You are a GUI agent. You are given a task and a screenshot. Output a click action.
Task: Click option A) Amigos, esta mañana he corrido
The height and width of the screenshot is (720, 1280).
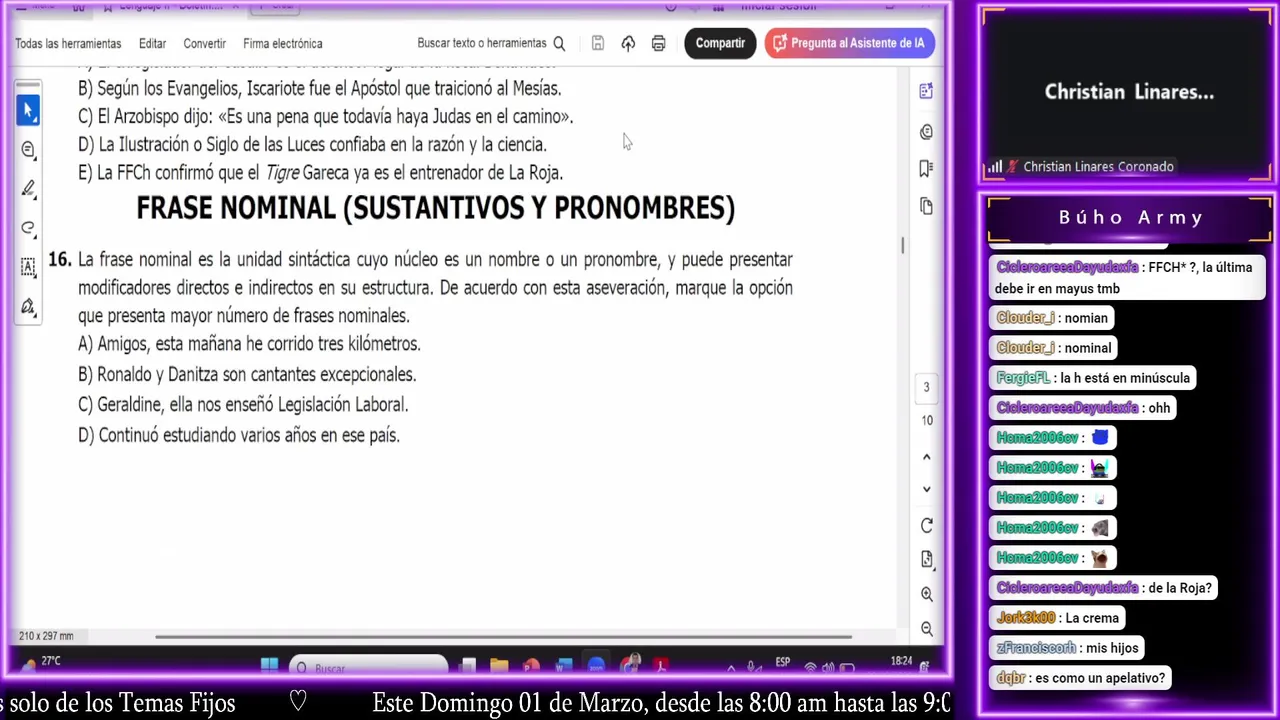tap(249, 344)
